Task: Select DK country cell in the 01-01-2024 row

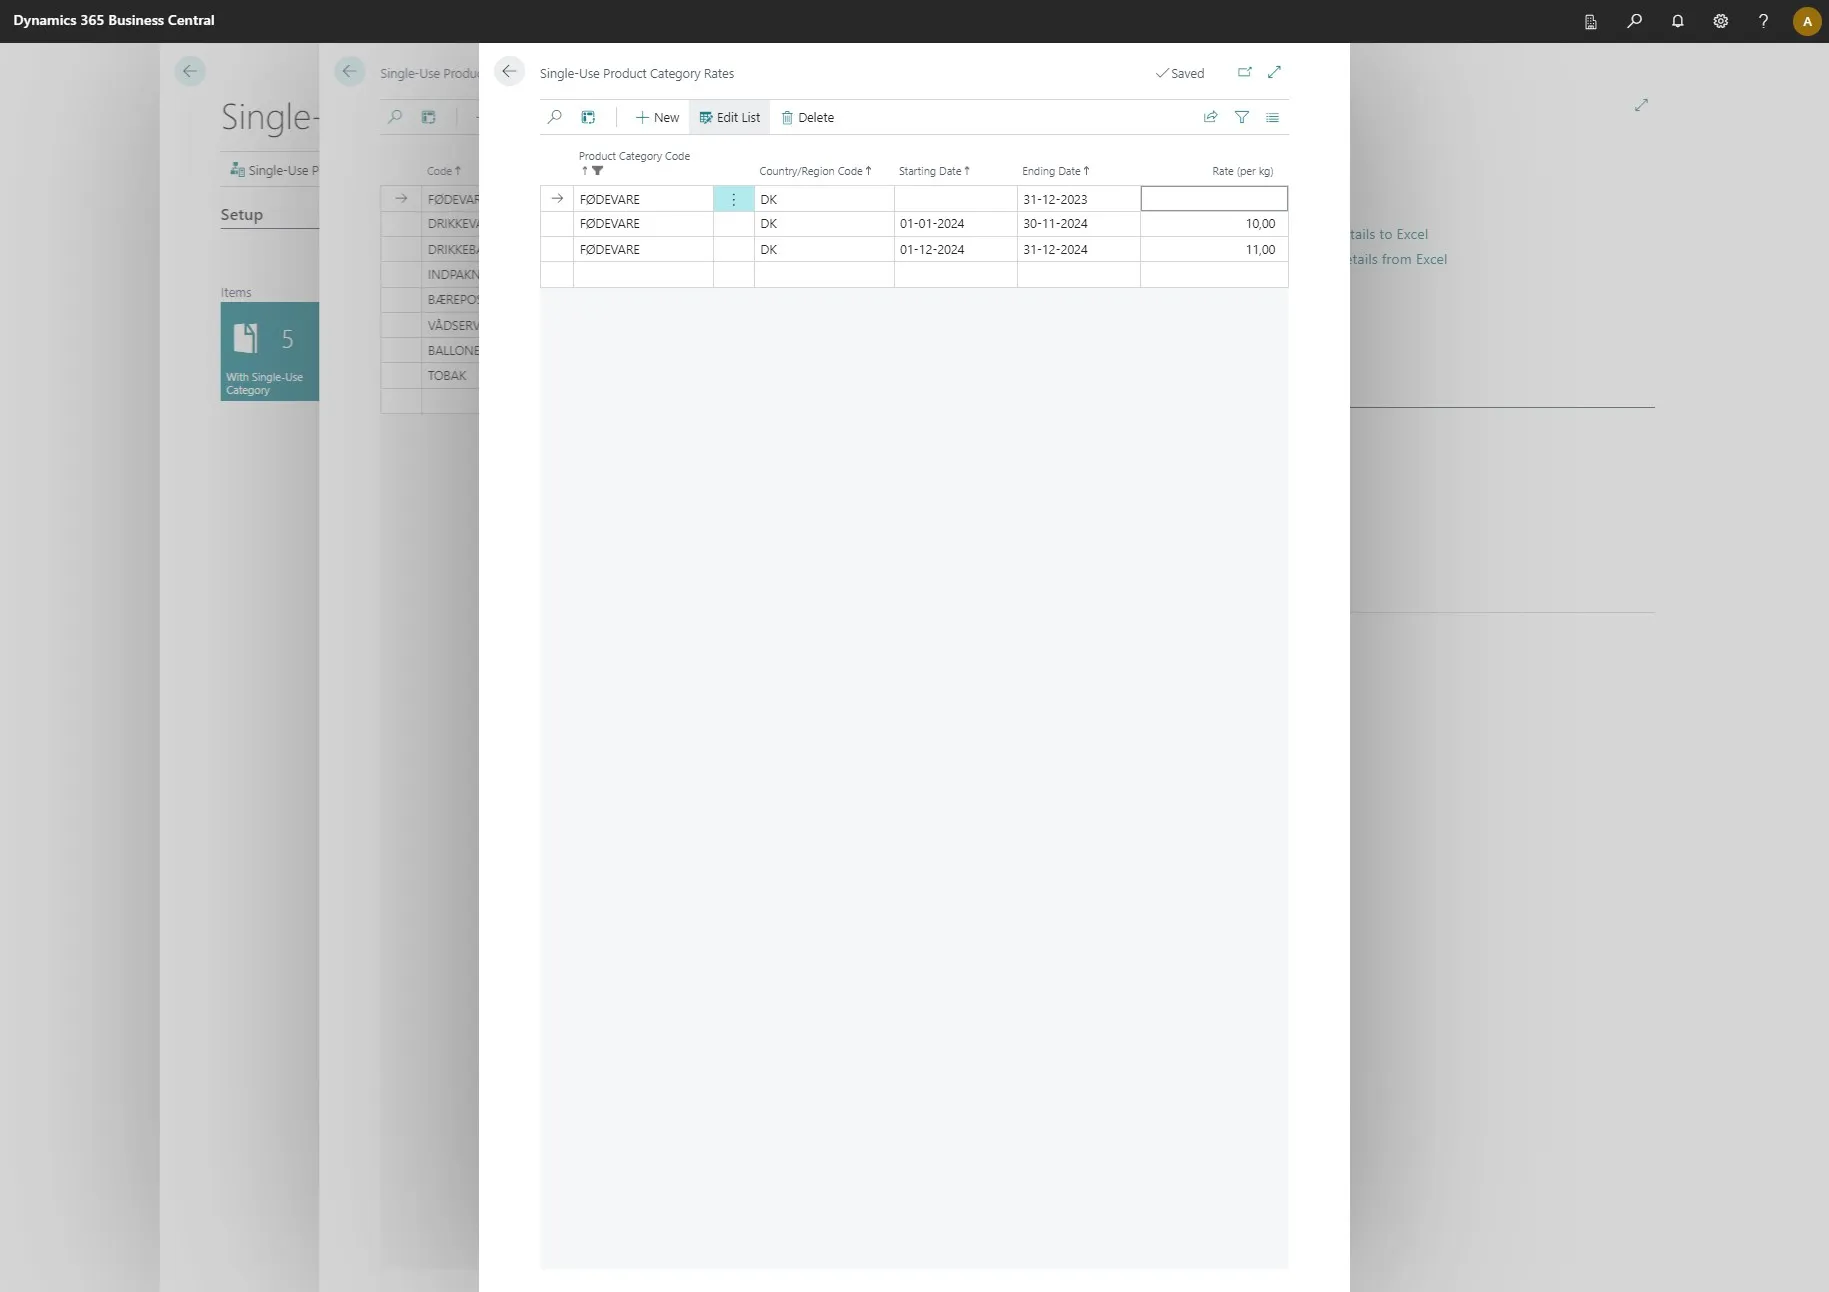Action: (x=824, y=224)
